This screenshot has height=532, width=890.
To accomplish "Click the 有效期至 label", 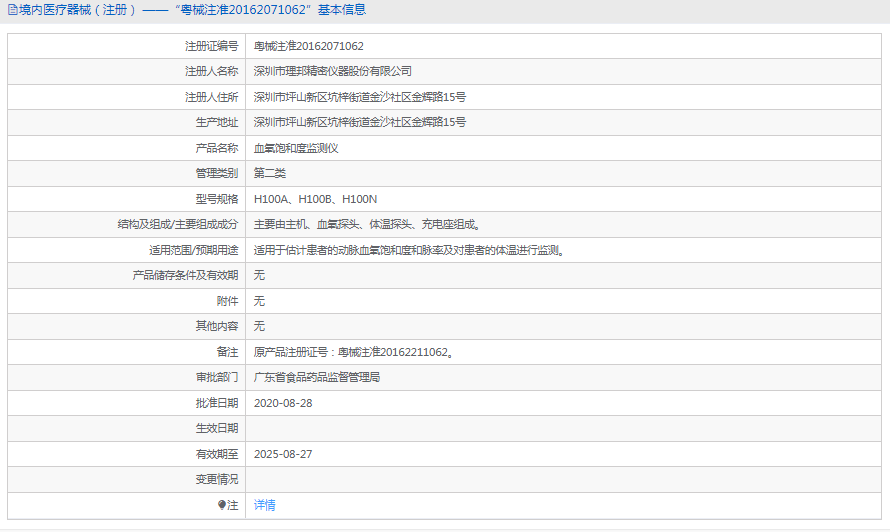I will coord(217,454).
